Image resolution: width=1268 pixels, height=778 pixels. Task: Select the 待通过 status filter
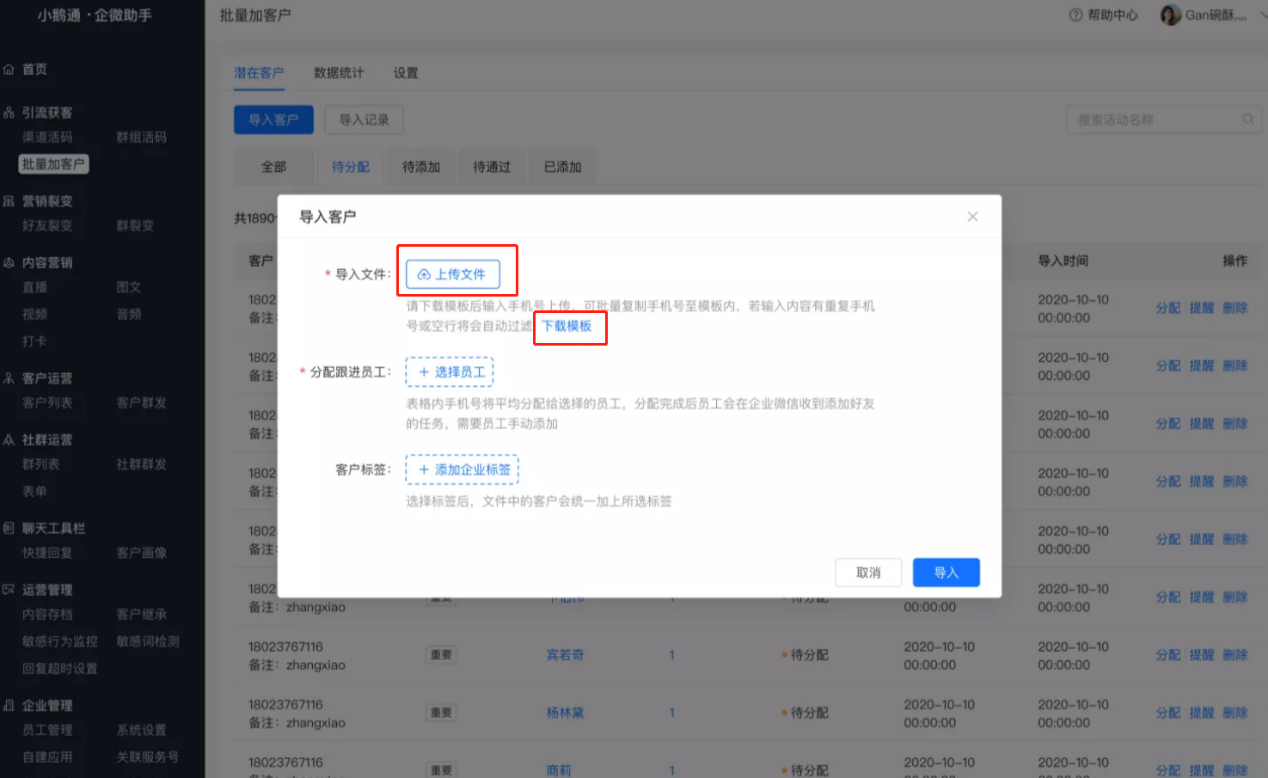(x=492, y=167)
